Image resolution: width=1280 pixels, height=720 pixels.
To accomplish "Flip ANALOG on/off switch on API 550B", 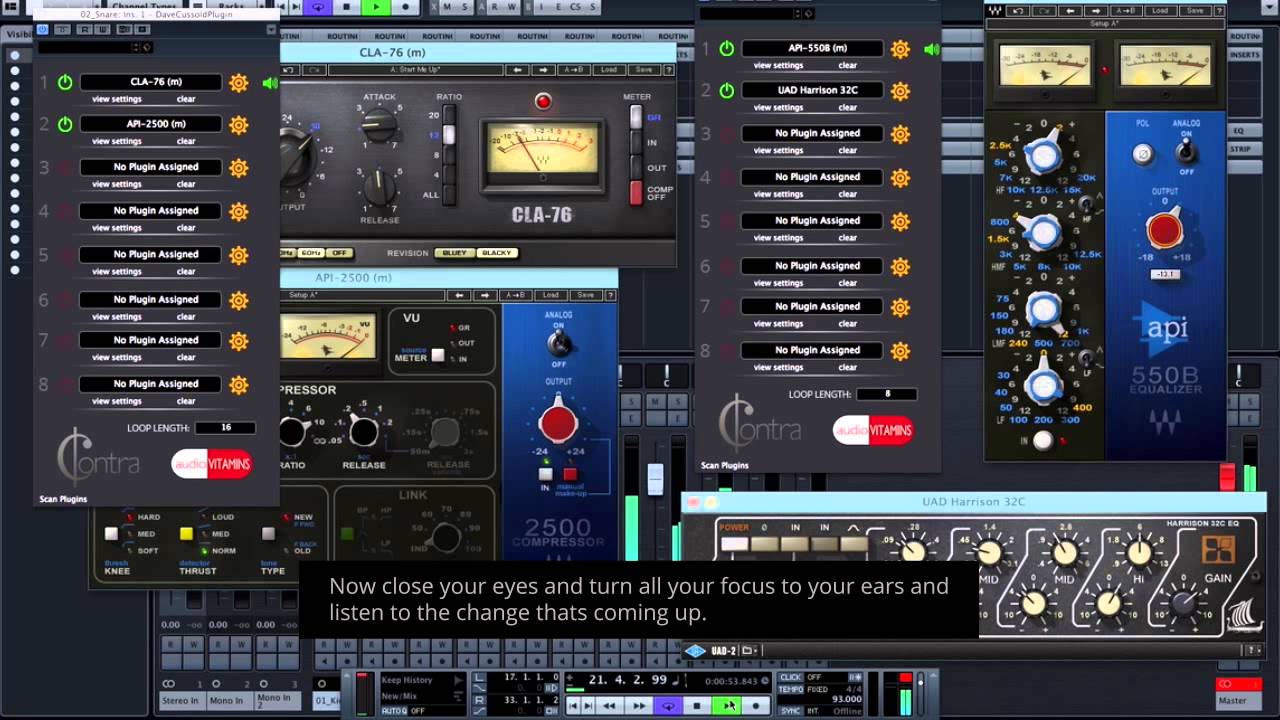I will pos(1186,152).
